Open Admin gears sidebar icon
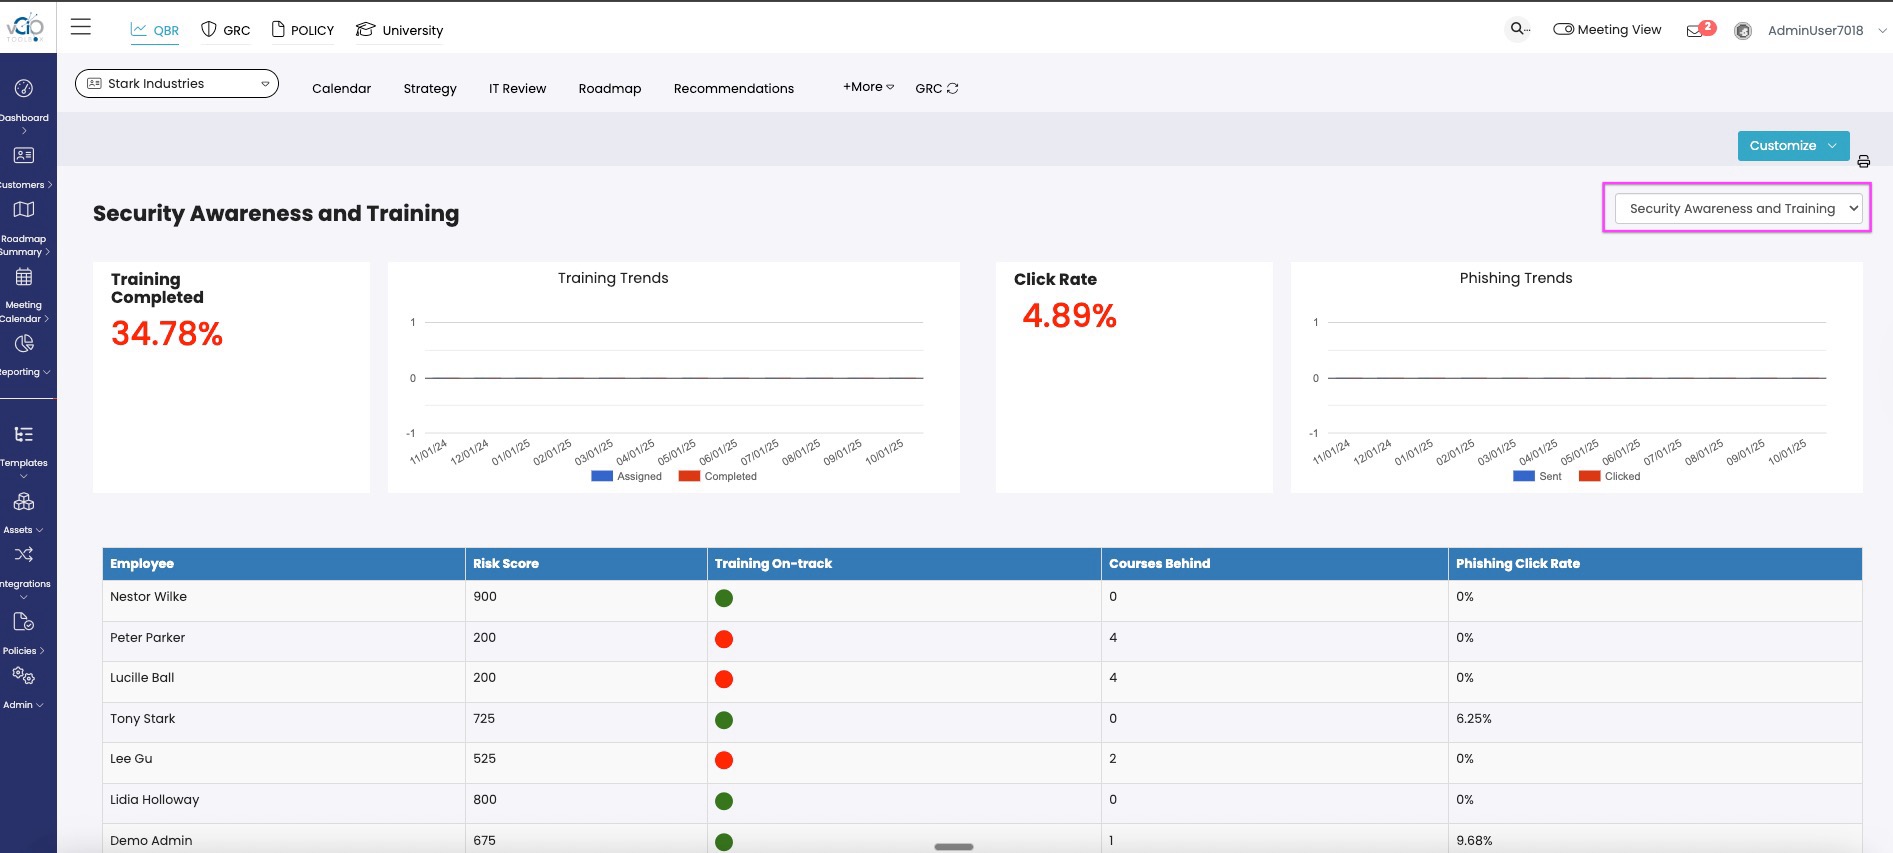 pyautogui.click(x=24, y=677)
